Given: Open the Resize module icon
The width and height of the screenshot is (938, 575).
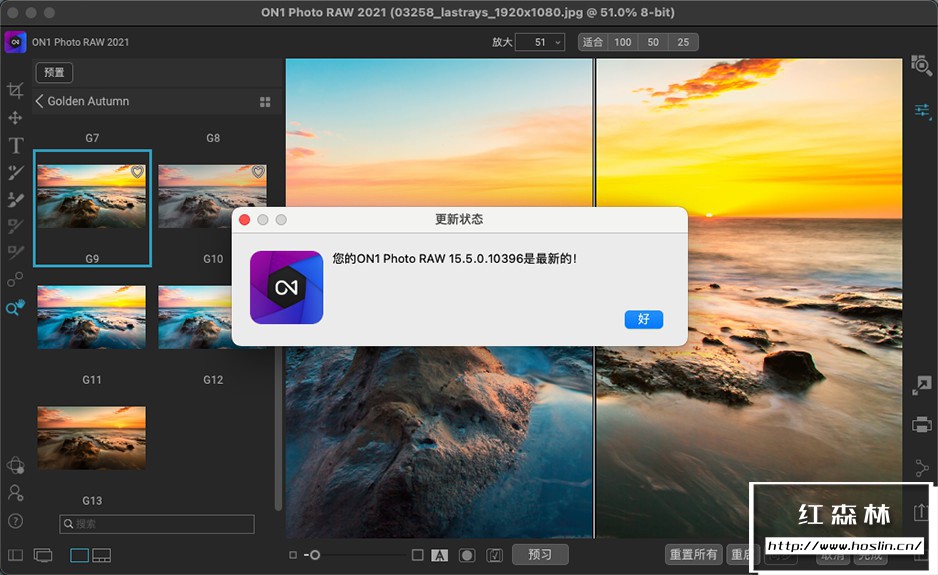Looking at the screenshot, I should [x=921, y=385].
